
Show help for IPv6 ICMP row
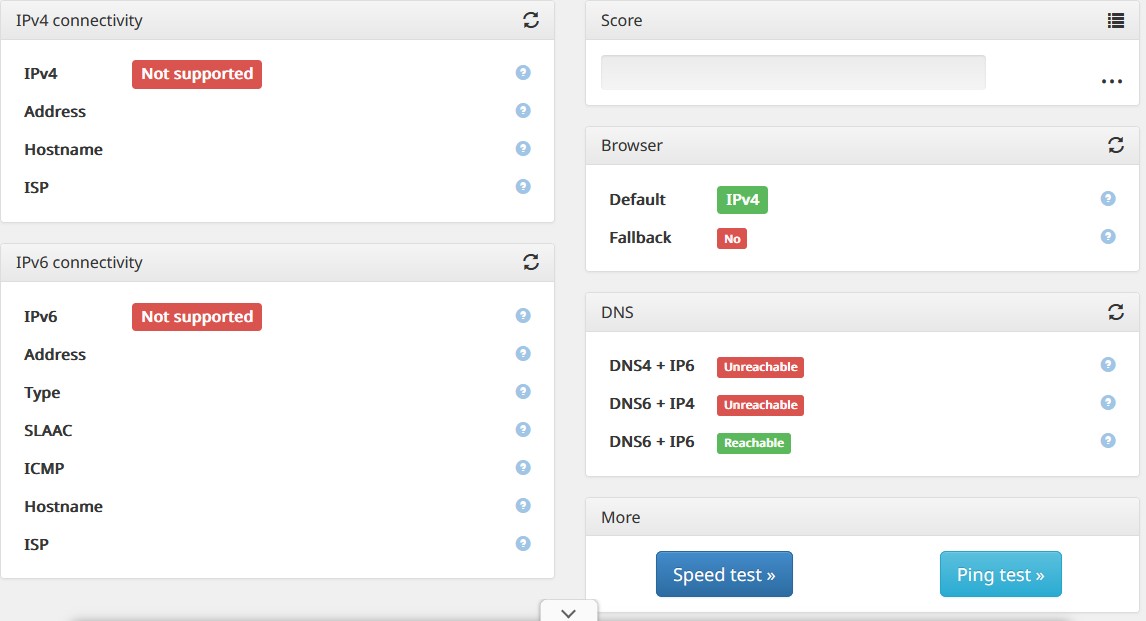click(x=523, y=468)
